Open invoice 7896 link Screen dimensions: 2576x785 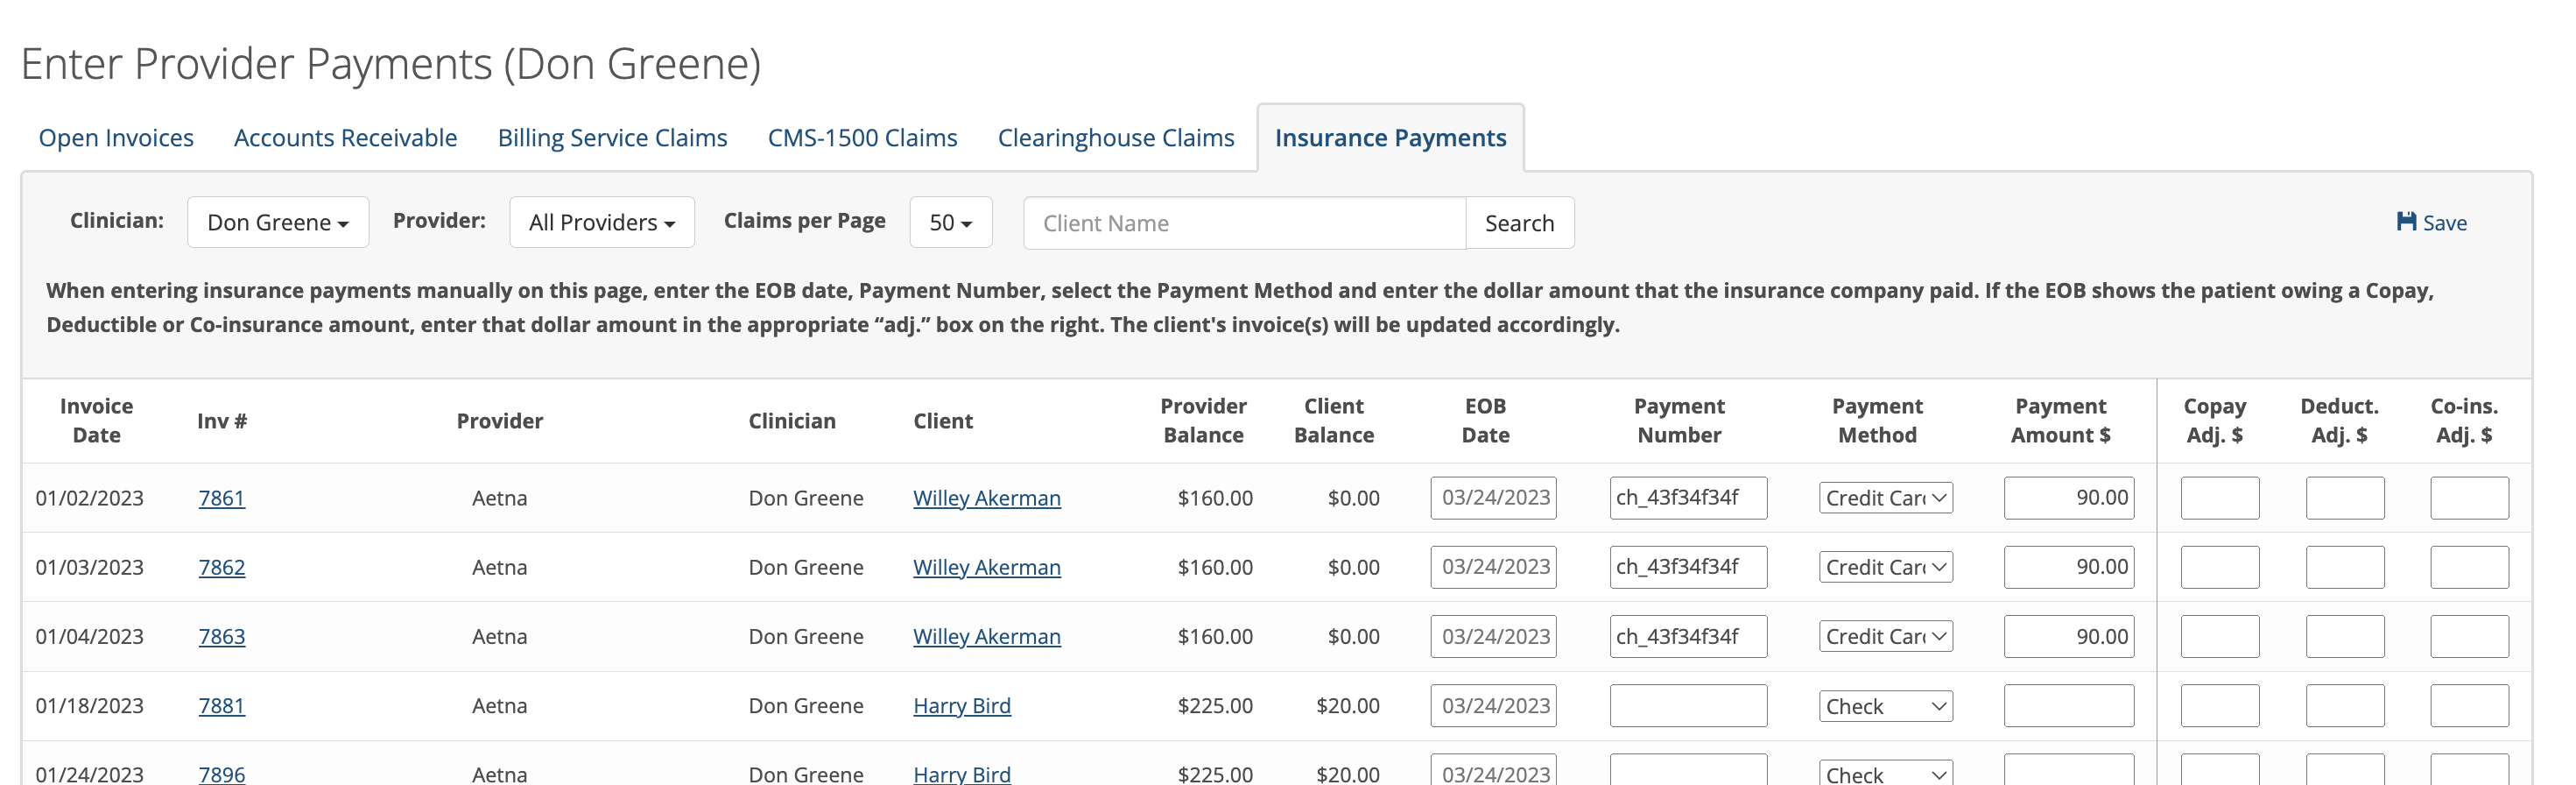coord(222,774)
